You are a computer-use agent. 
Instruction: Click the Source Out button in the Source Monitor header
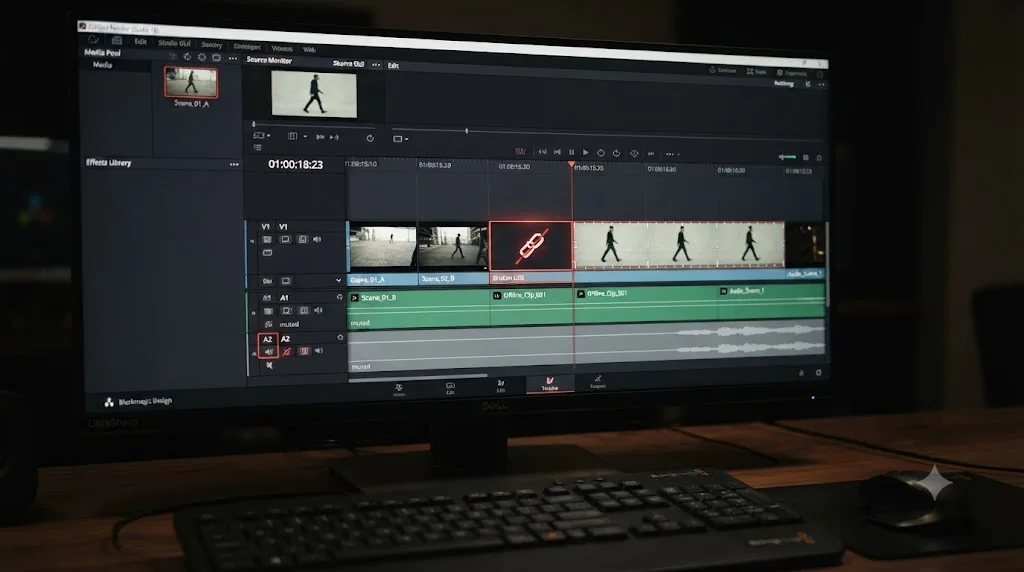pyautogui.click(x=348, y=63)
